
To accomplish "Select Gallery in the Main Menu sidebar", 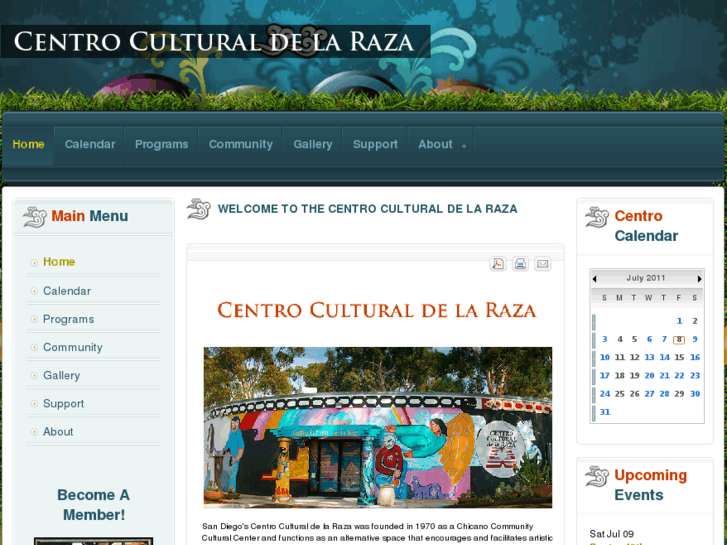I will (x=61, y=375).
